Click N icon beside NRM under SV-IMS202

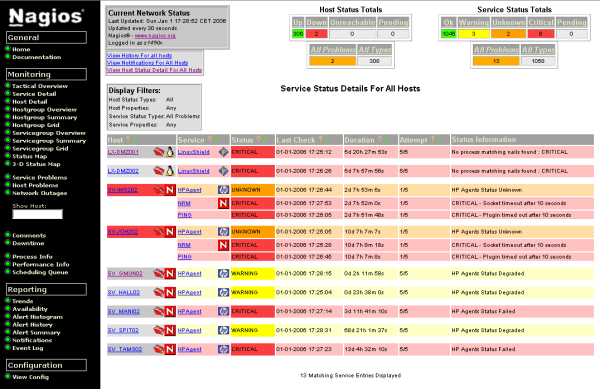coord(223,203)
